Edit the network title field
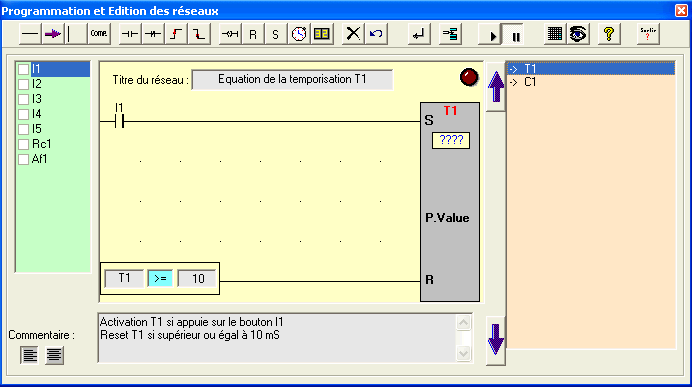Screen dimensions: 692x387 [x=292, y=79]
